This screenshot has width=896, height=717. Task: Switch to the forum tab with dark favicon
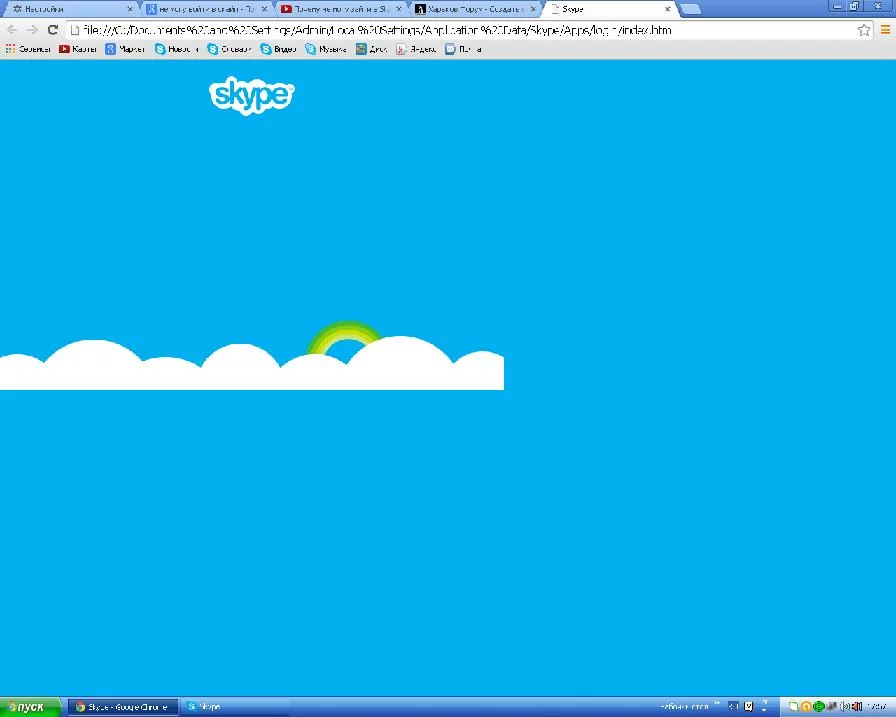coord(474,9)
